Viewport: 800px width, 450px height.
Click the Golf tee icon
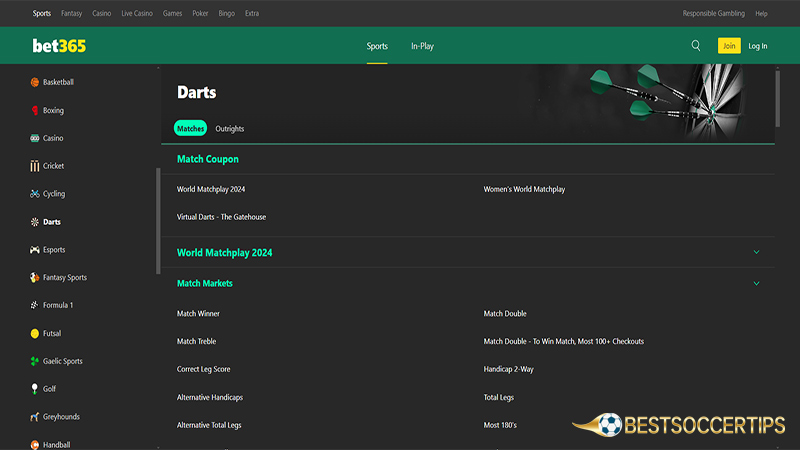35,389
